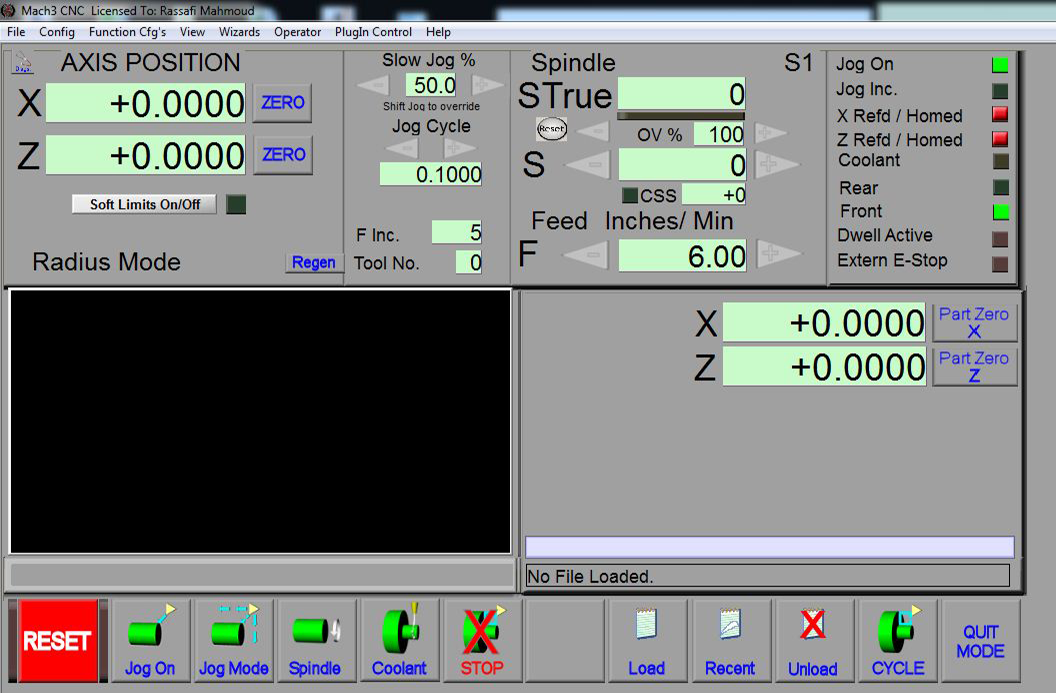Screen dimensions: 1056x693
Task: Open the Config menu
Action: pos(57,32)
